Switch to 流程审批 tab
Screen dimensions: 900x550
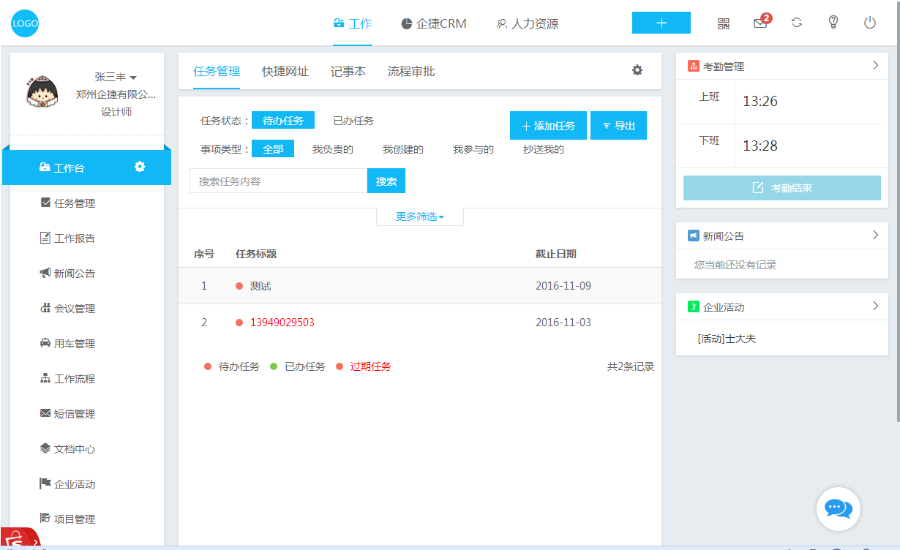pyautogui.click(x=411, y=71)
